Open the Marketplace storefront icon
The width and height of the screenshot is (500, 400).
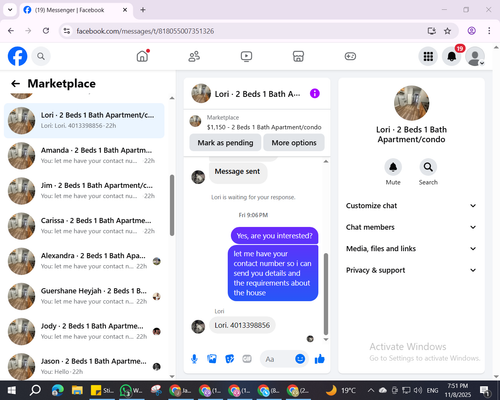298,56
